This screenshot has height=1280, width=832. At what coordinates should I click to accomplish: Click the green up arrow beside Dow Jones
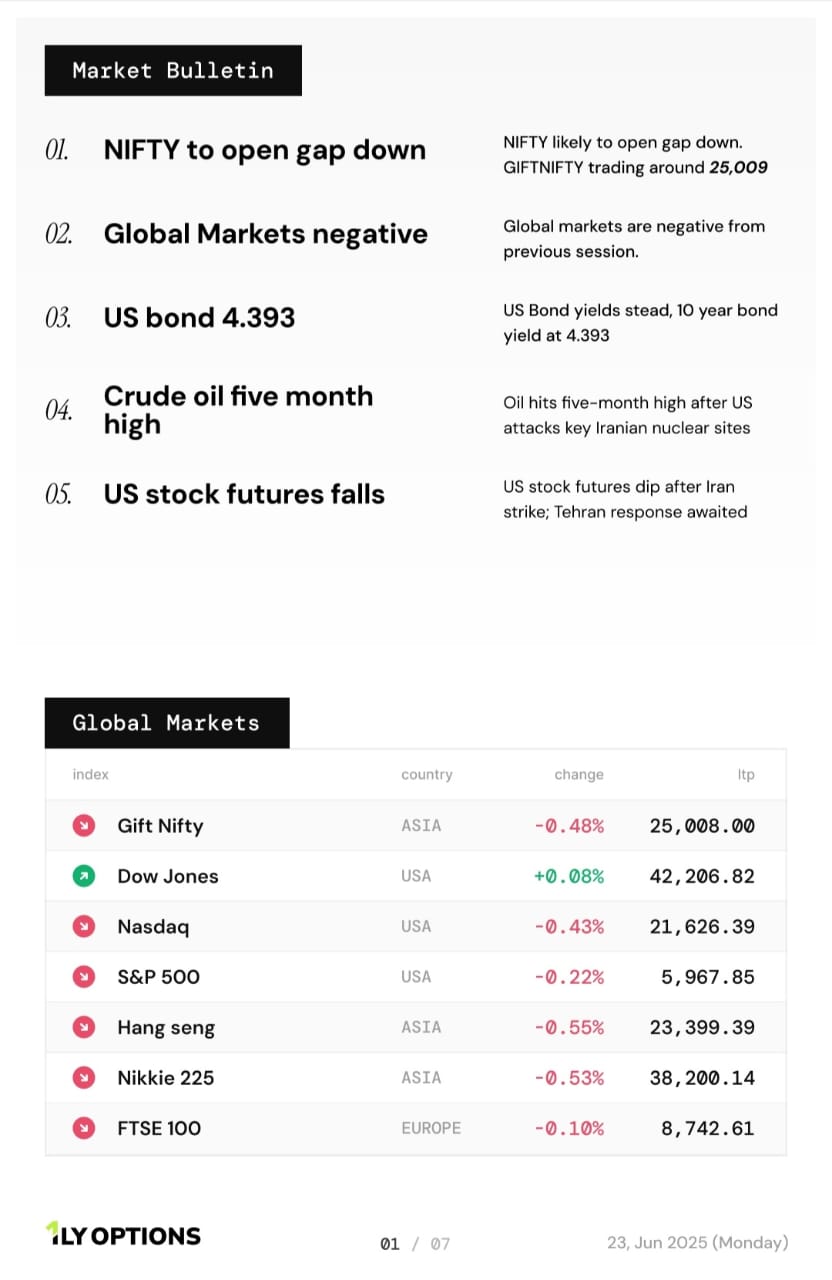point(84,876)
